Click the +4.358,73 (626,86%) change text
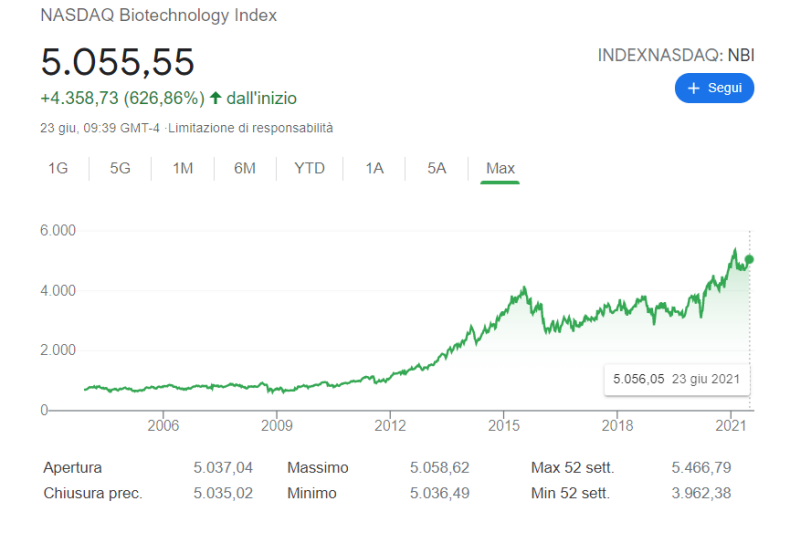 coord(123,98)
